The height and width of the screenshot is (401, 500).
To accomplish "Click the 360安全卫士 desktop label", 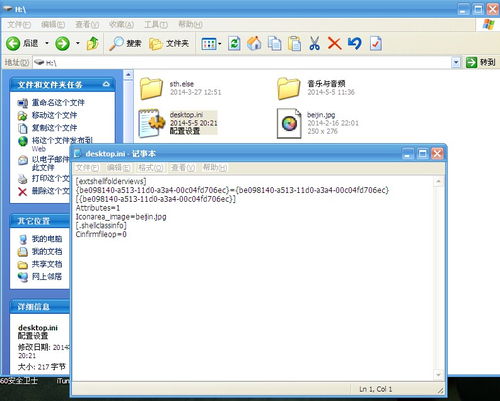I will coord(19,381).
